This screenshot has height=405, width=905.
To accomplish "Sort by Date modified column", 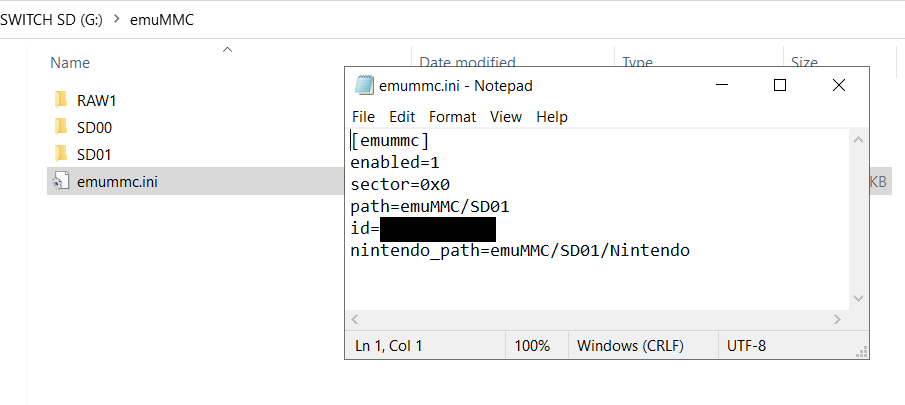I will (468, 62).
